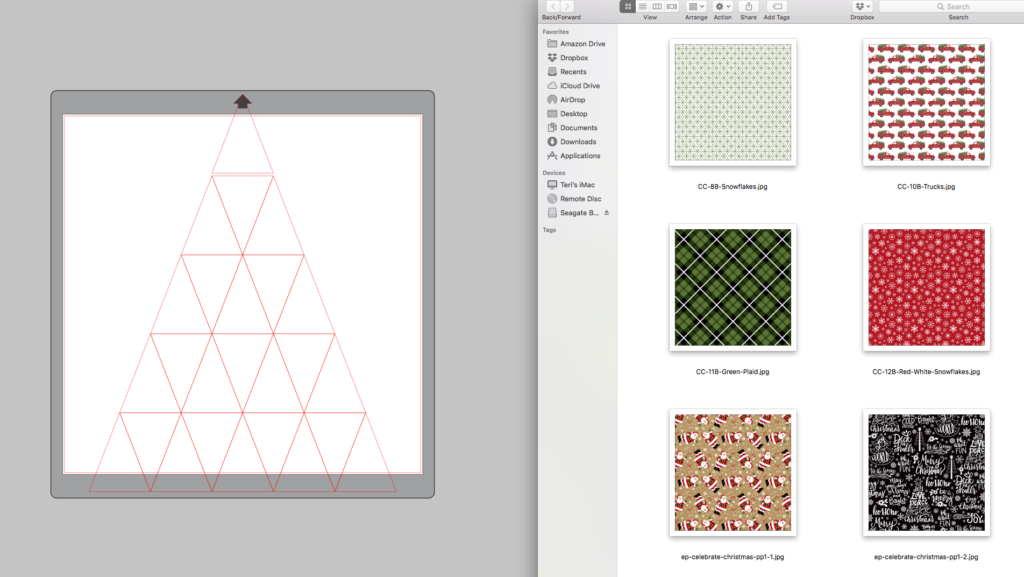Go forward with the Finder forward arrow
The height and width of the screenshot is (577, 1024).
[x=567, y=6]
